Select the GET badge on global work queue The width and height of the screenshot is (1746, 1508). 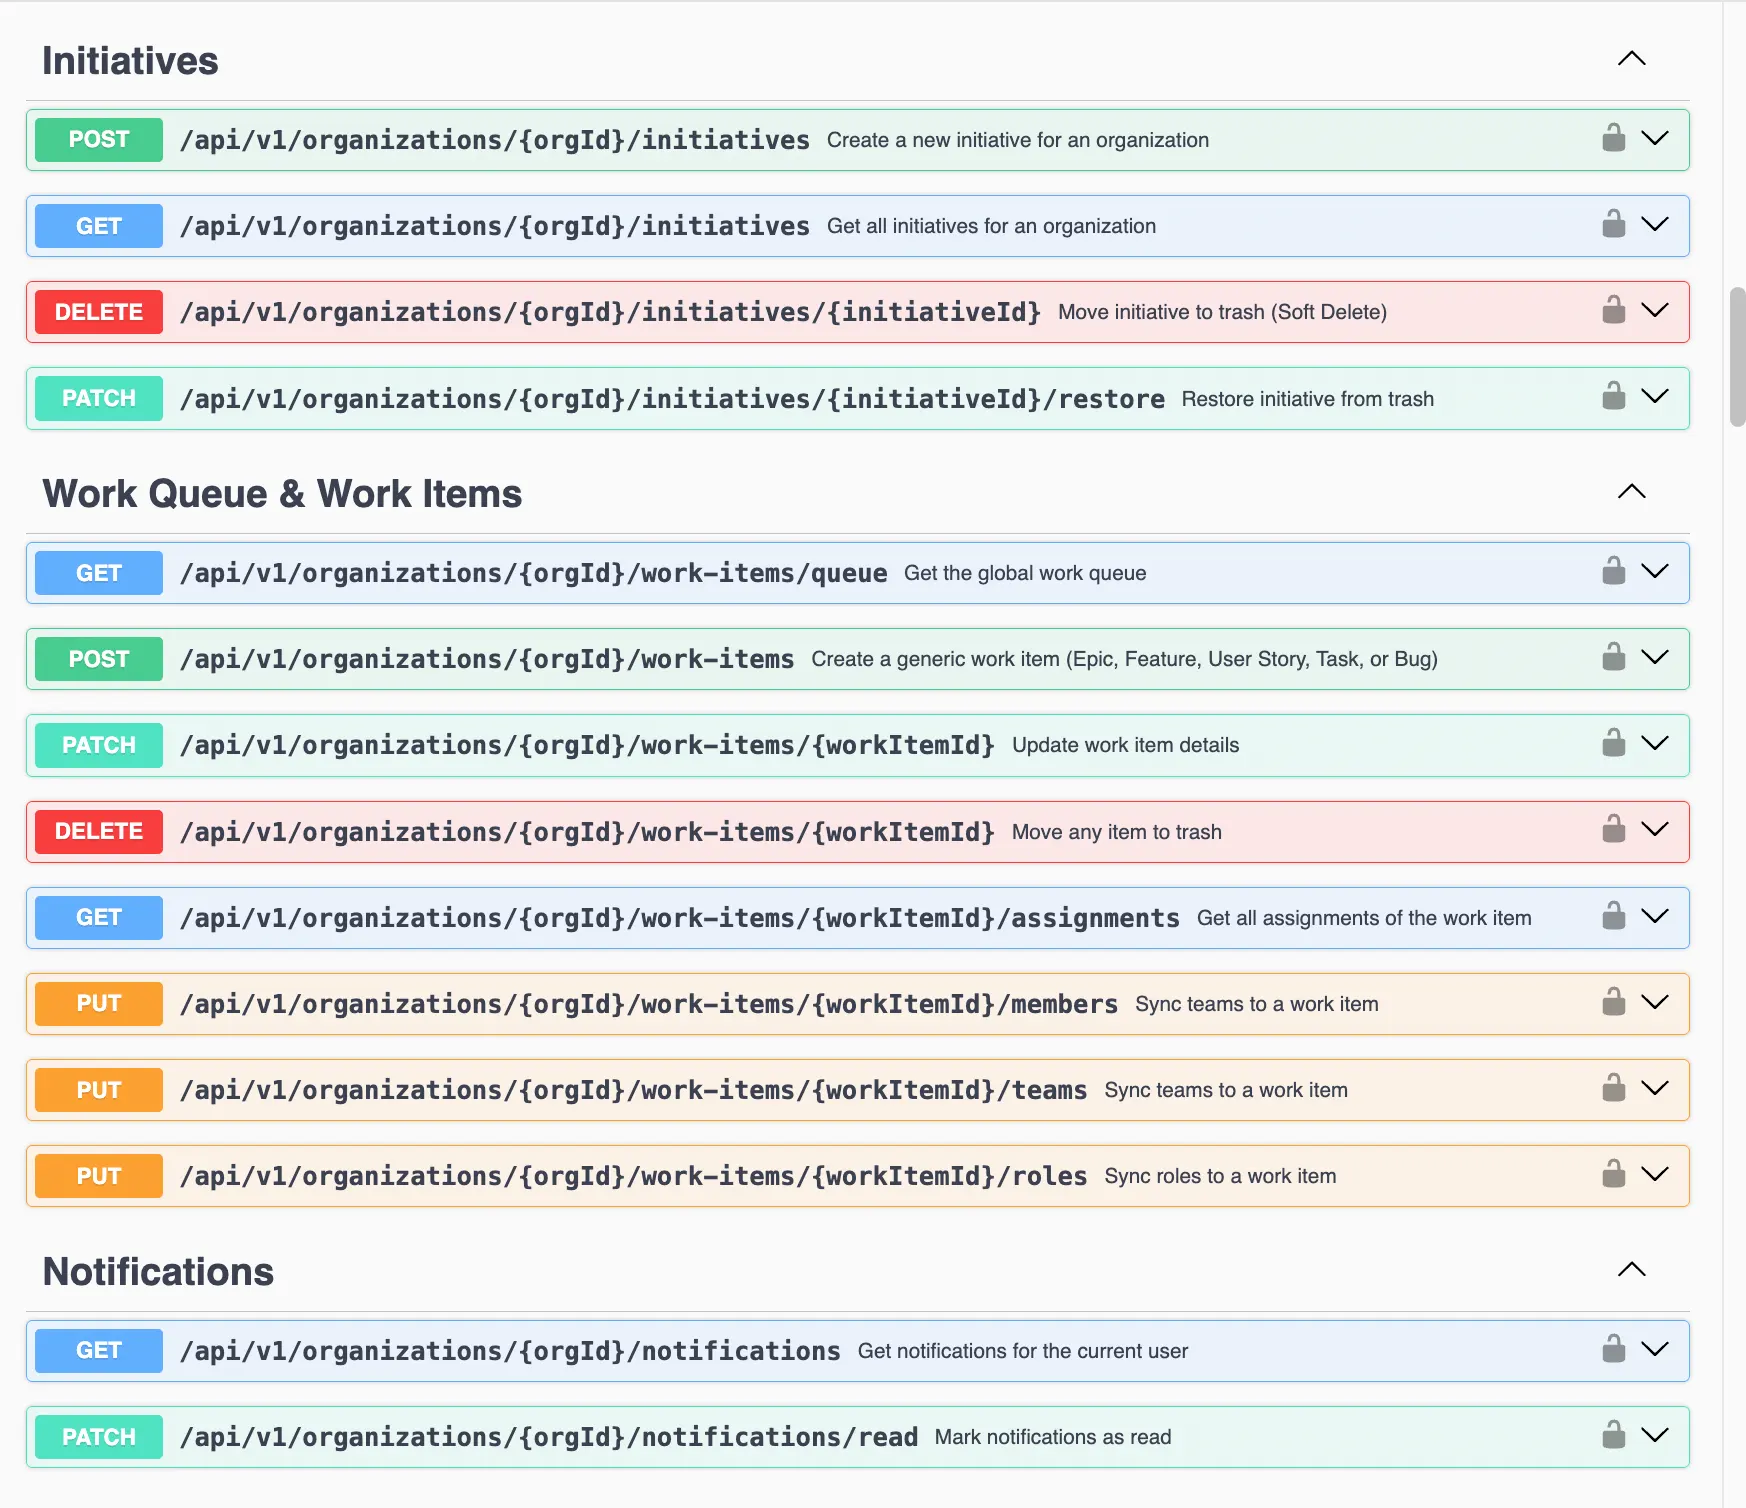point(97,572)
